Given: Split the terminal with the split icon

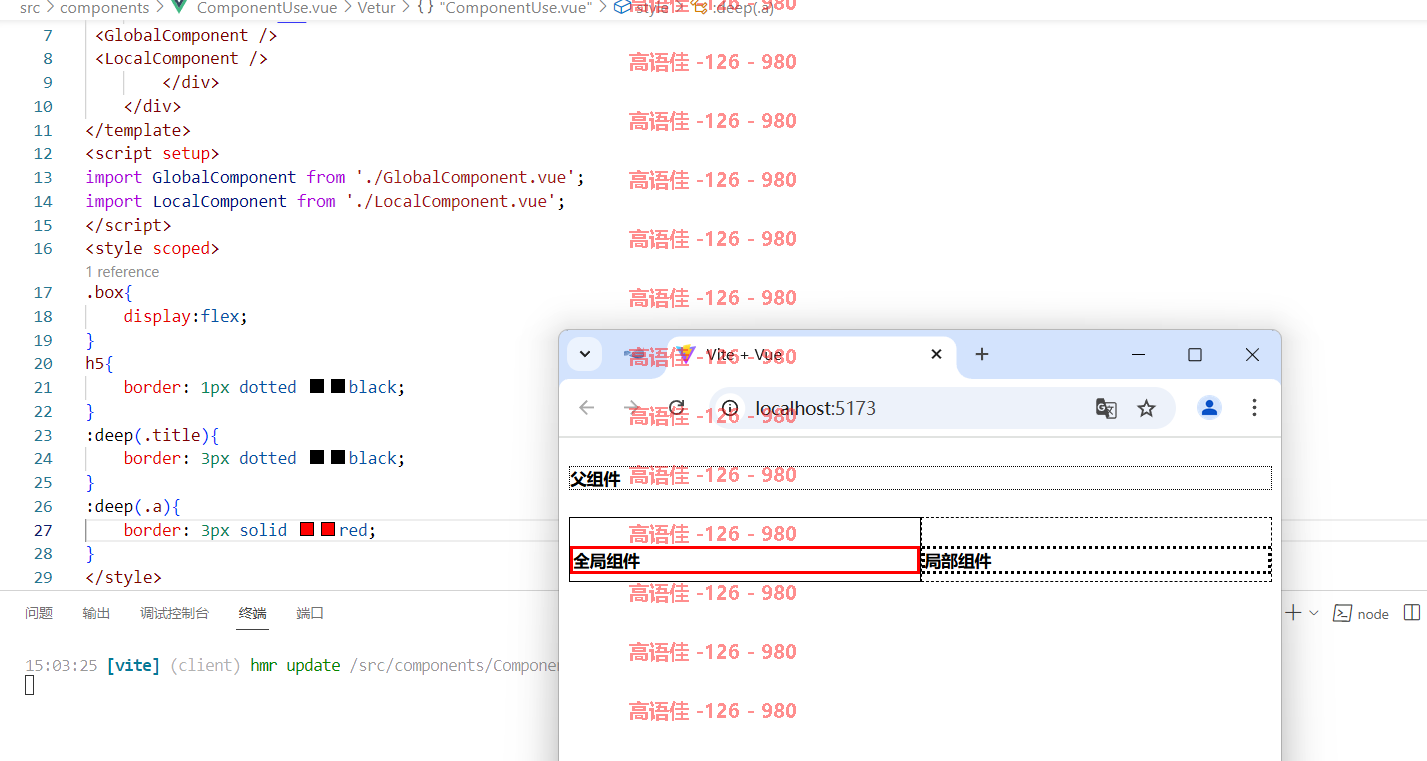Looking at the screenshot, I should [x=1412, y=612].
